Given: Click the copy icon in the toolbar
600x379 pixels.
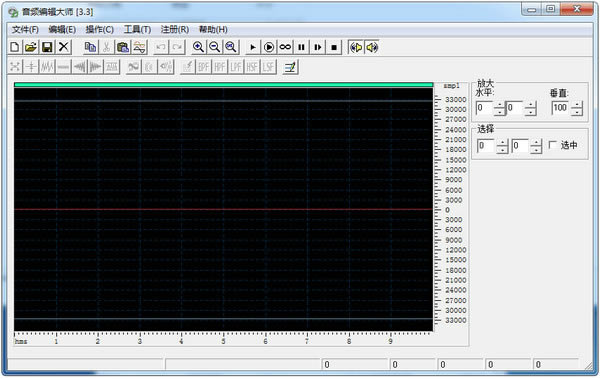Looking at the screenshot, I should pos(90,47).
